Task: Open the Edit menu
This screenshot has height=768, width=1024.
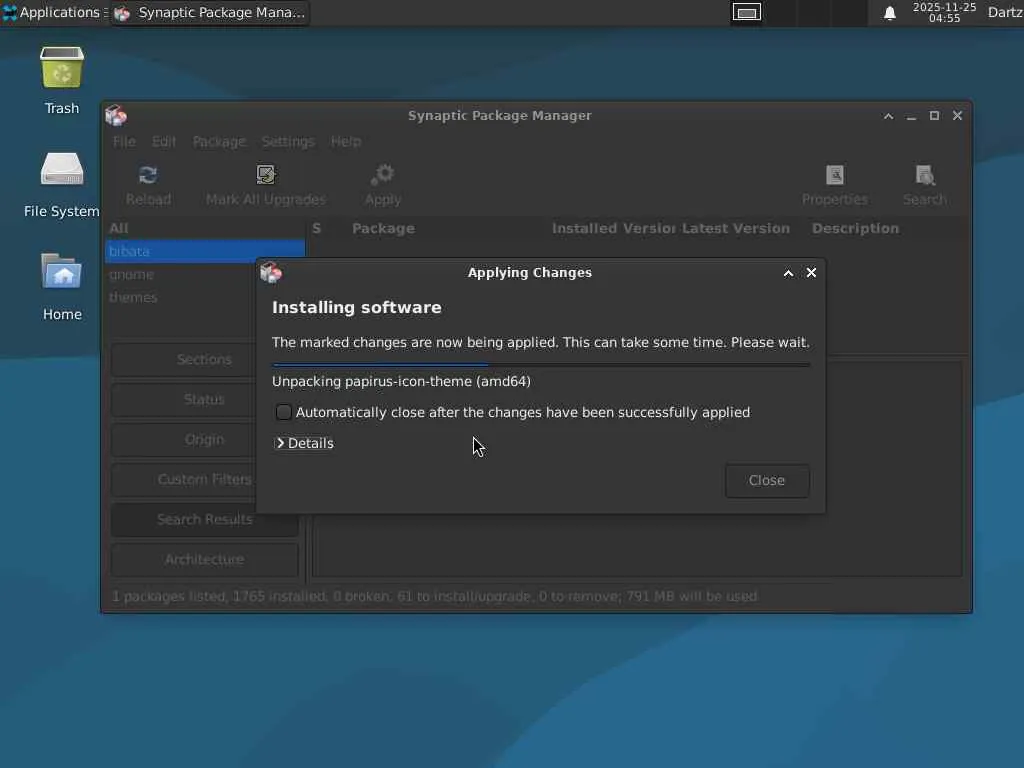Action: (164, 142)
